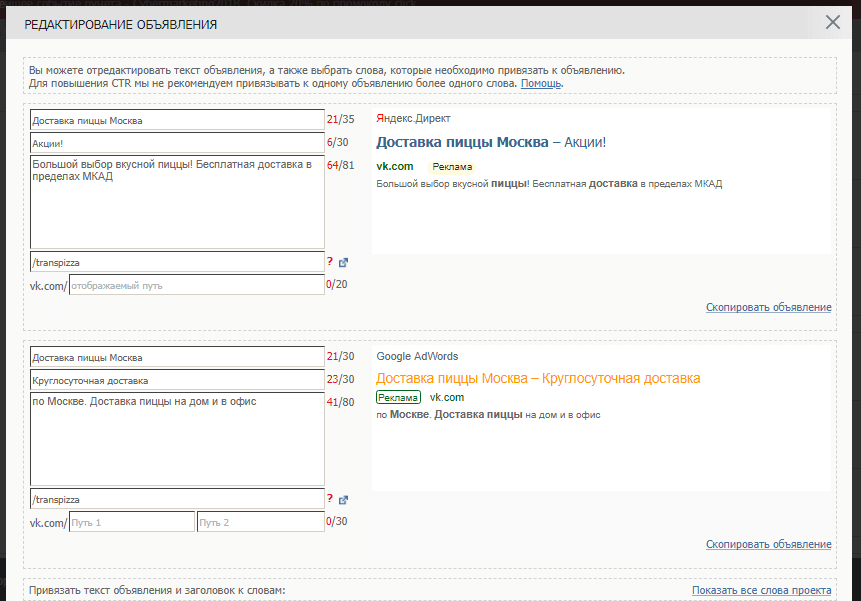Click the Google ad /transpizza URL field

(x=176, y=499)
